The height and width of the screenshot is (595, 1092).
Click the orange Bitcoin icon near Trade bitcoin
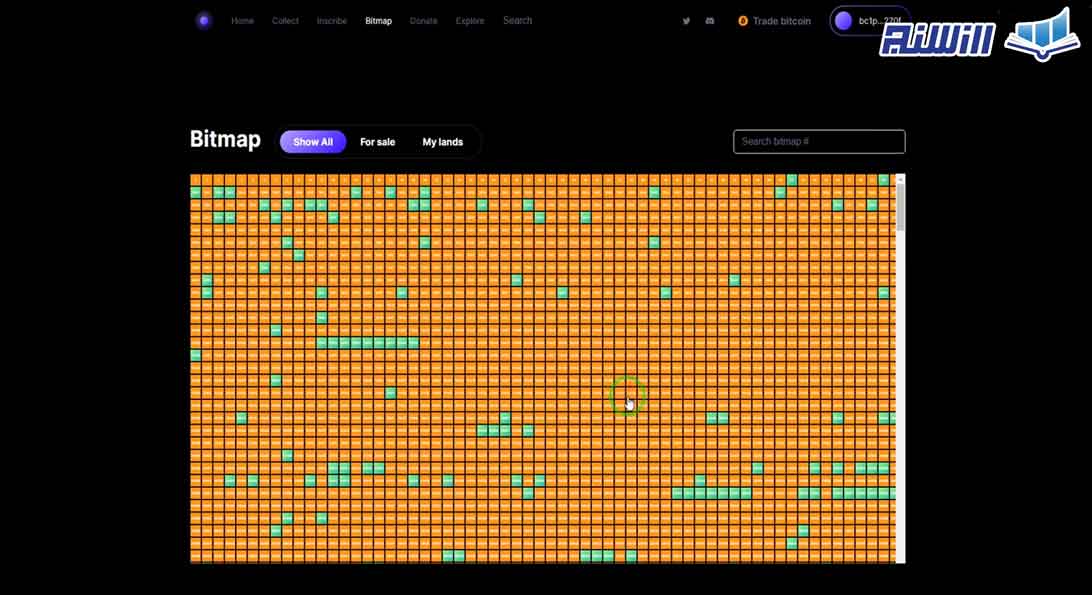click(742, 20)
